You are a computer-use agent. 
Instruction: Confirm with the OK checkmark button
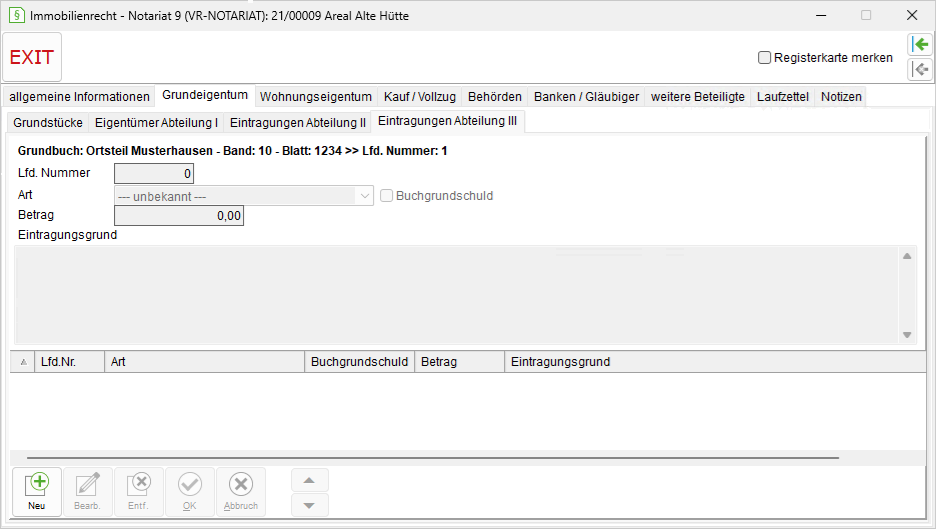189,492
